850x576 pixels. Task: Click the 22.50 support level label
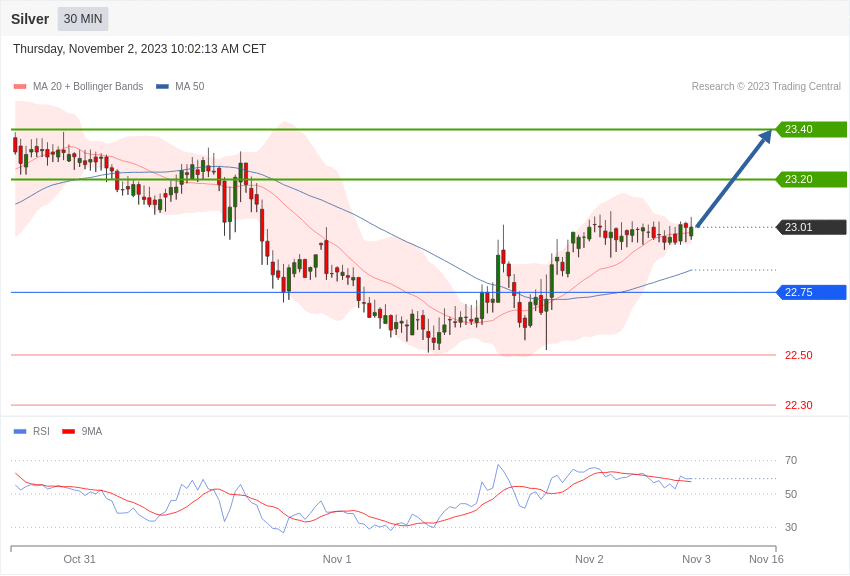pos(799,355)
